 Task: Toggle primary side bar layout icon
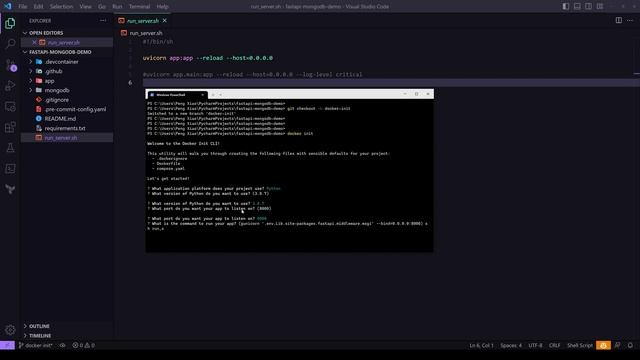[x=566, y=6]
